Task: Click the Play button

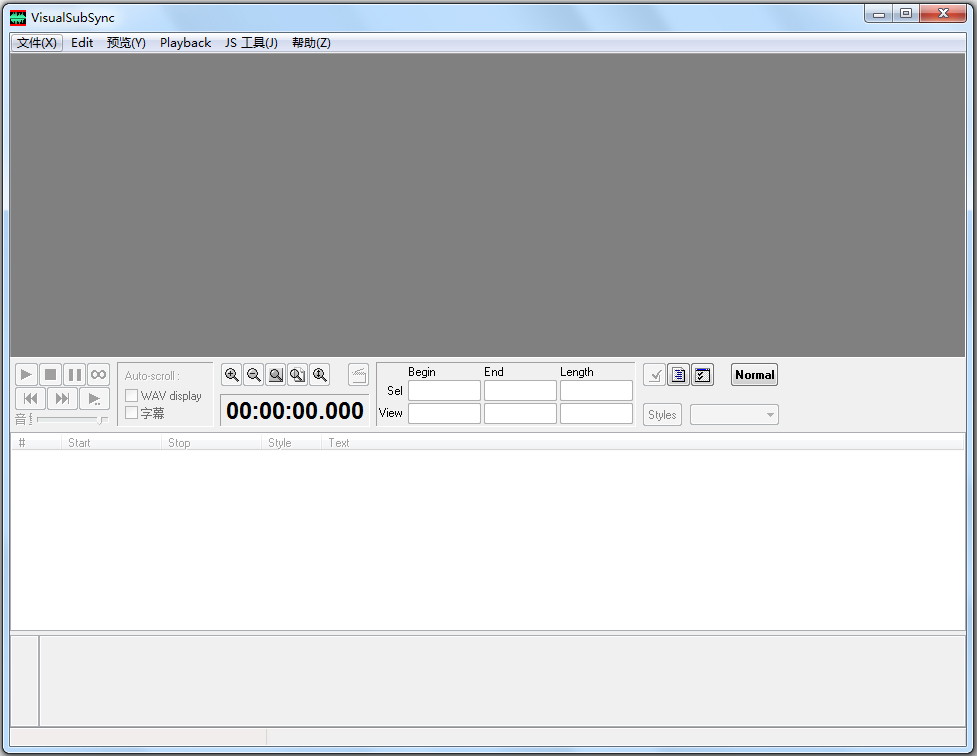Action: click(x=27, y=375)
